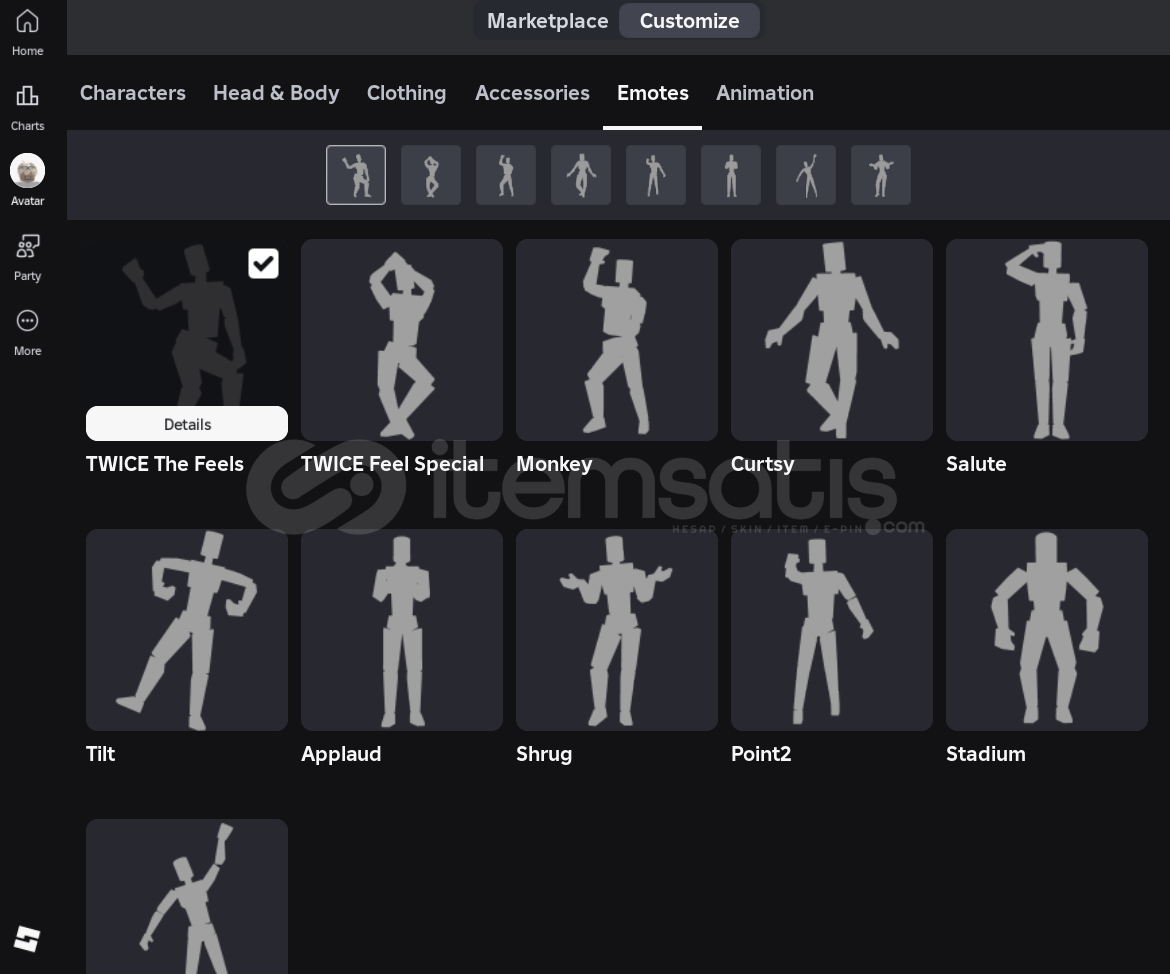Click the Curtsy emote name label

coord(763,463)
